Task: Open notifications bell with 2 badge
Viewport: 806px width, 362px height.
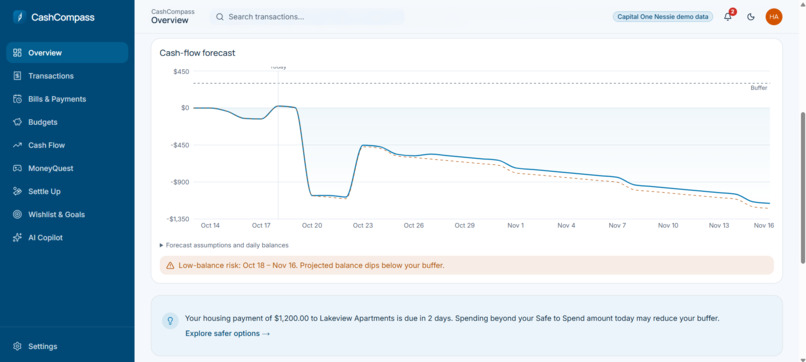Action: [x=728, y=16]
